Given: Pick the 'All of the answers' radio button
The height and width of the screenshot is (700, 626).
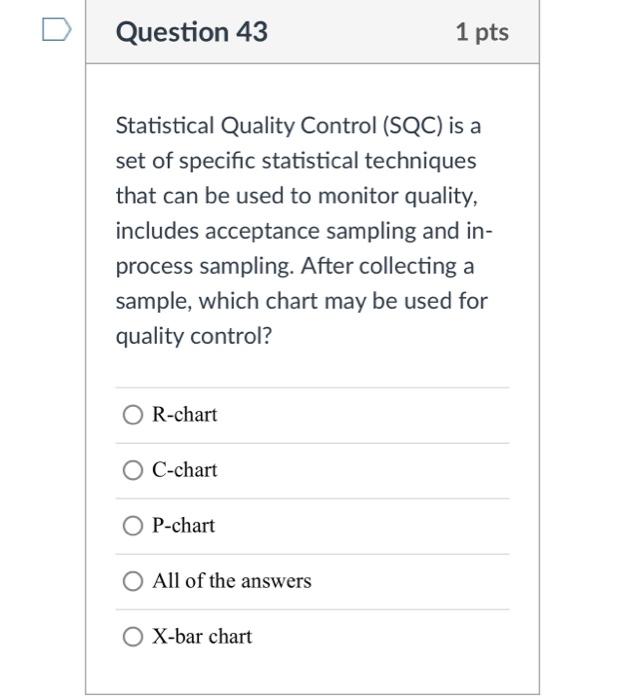Looking at the screenshot, I should click(133, 581).
